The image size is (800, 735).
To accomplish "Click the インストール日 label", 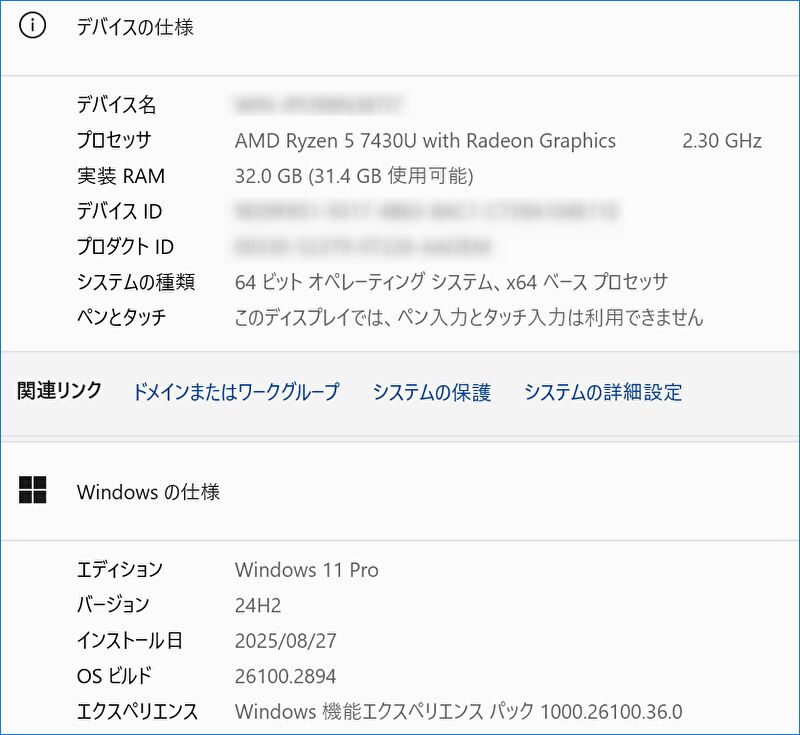I will 130,641.
